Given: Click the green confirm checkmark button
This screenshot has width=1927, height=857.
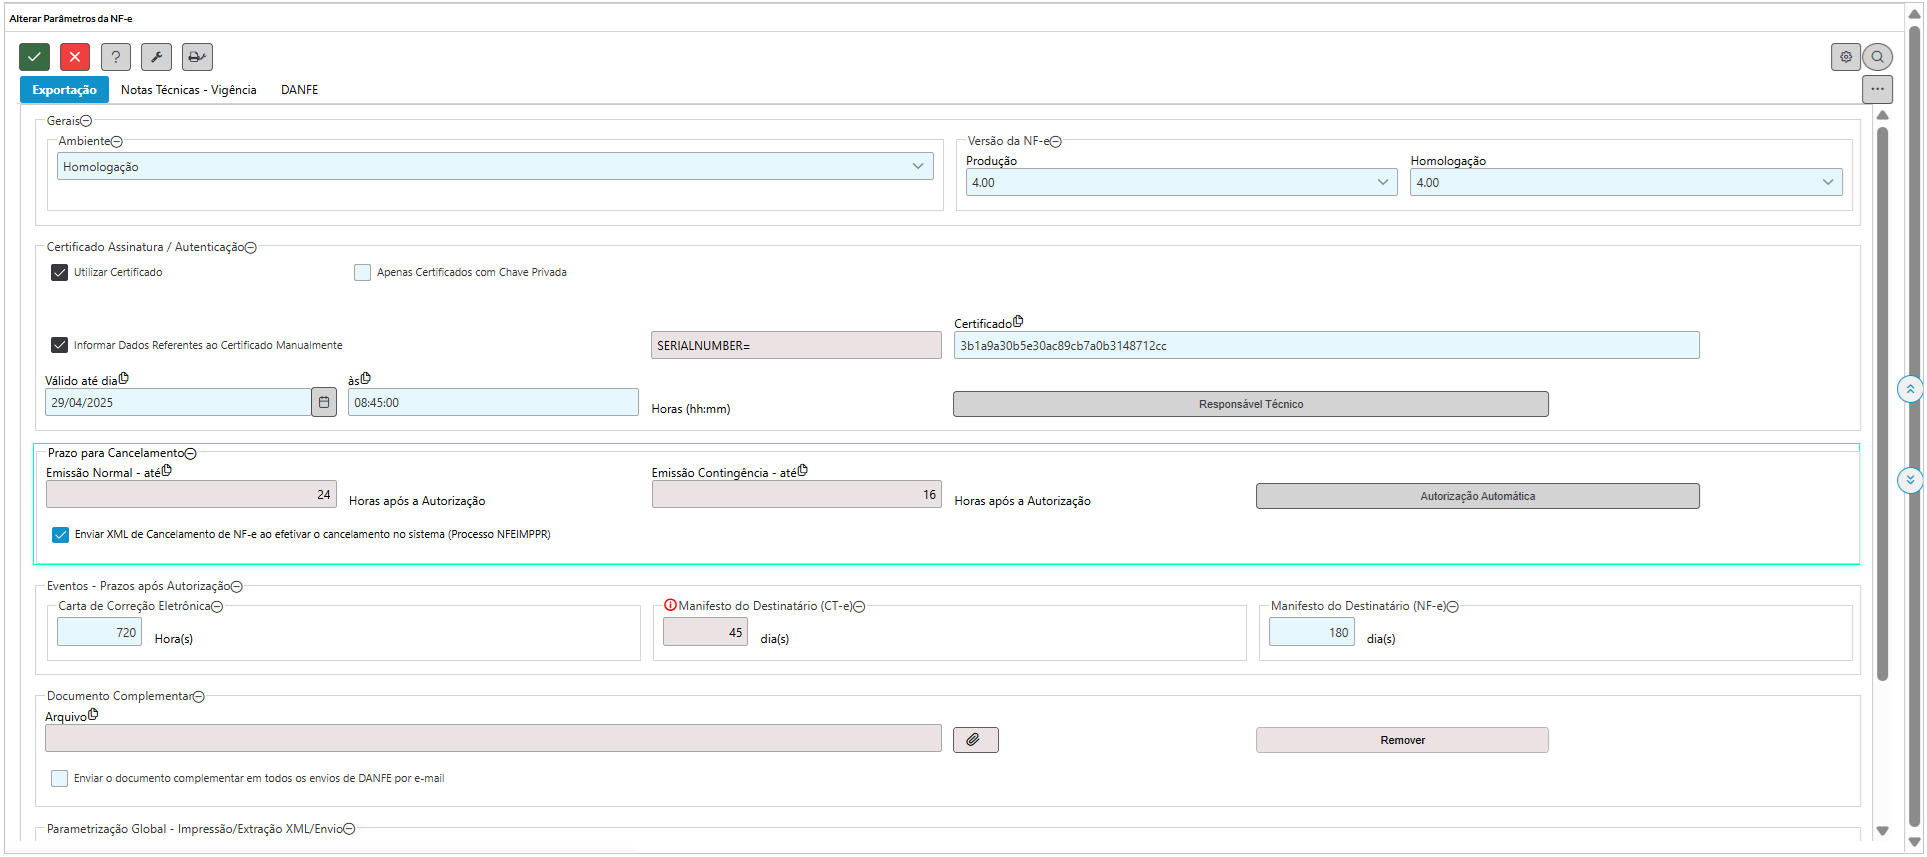Looking at the screenshot, I should (34, 57).
